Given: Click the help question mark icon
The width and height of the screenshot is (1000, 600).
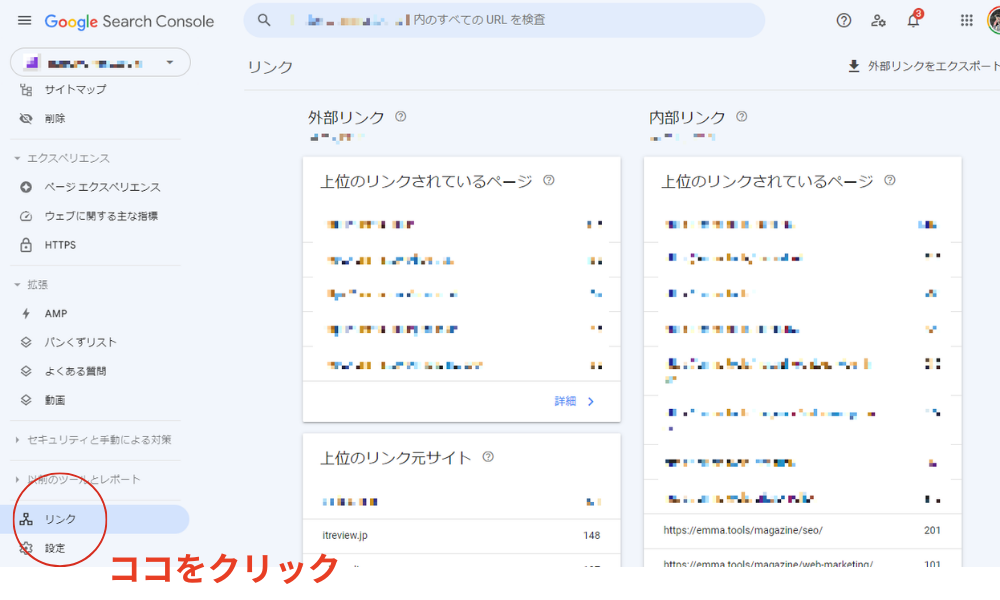Looking at the screenshot, I should (x=843, y=20).
